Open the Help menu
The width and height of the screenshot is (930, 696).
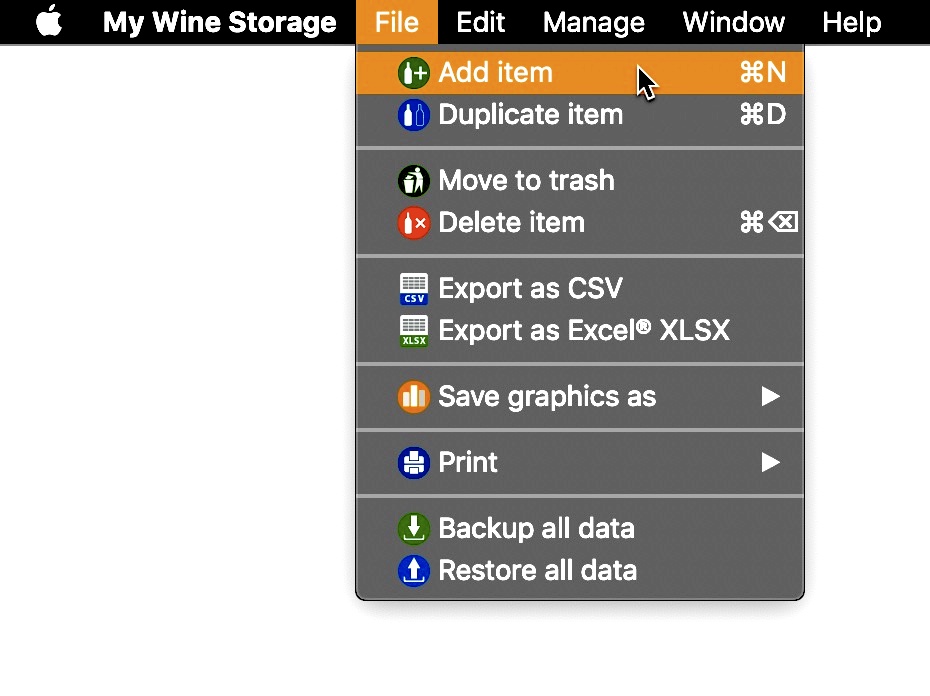[852, 23]
